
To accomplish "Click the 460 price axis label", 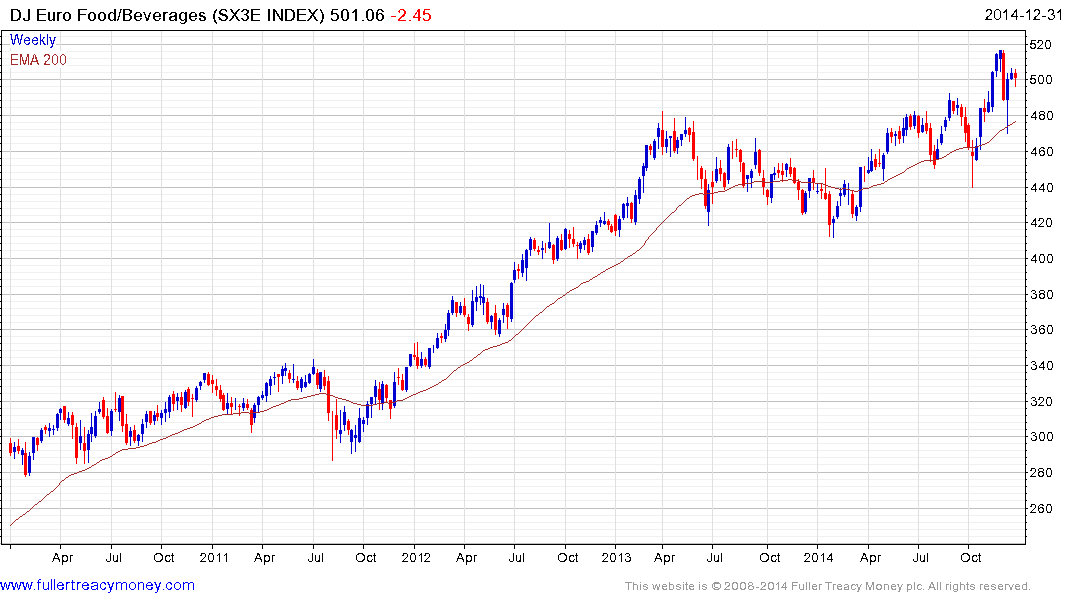I will [1040, 152].
